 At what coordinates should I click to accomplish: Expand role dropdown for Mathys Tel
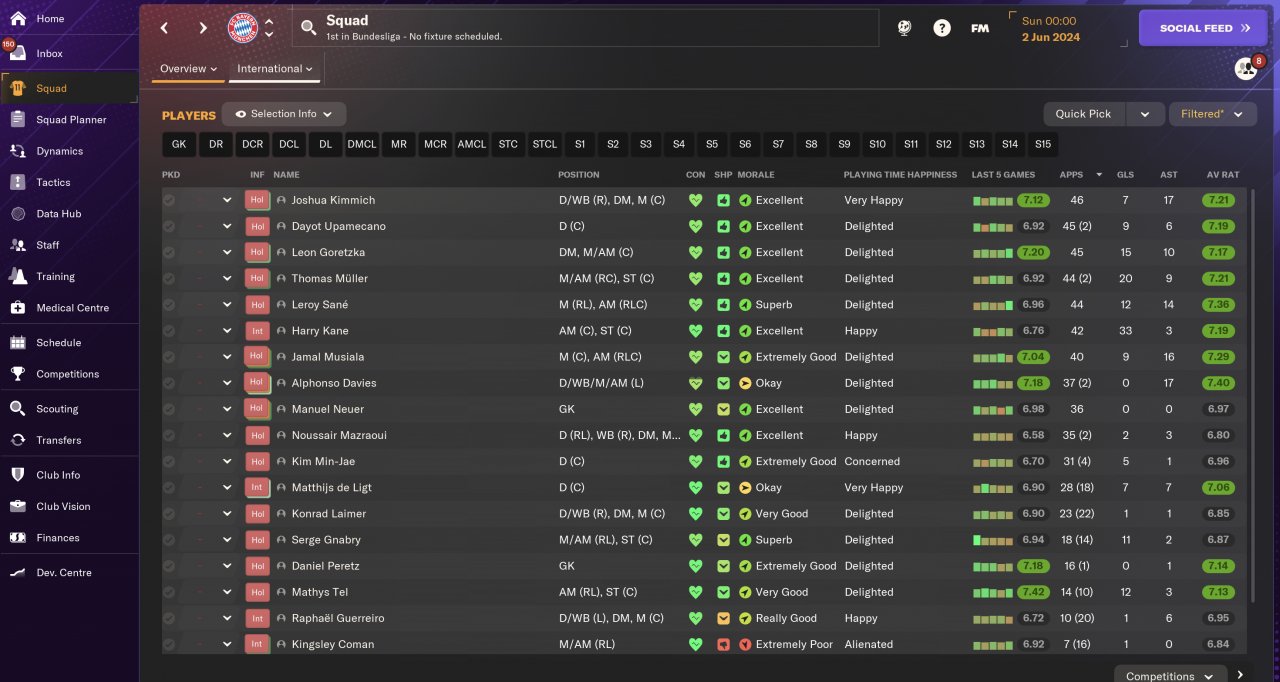click(227, 592)
